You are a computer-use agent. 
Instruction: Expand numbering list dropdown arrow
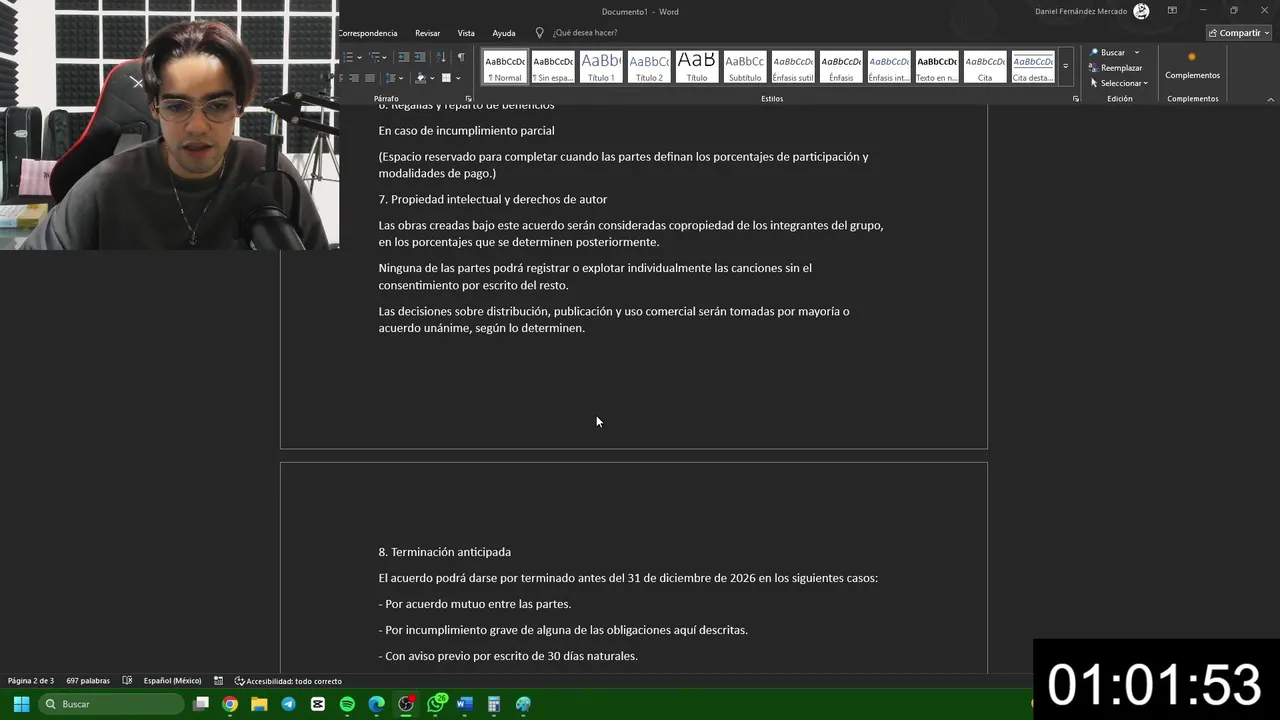pyautogui.click(x=360, y=57)
